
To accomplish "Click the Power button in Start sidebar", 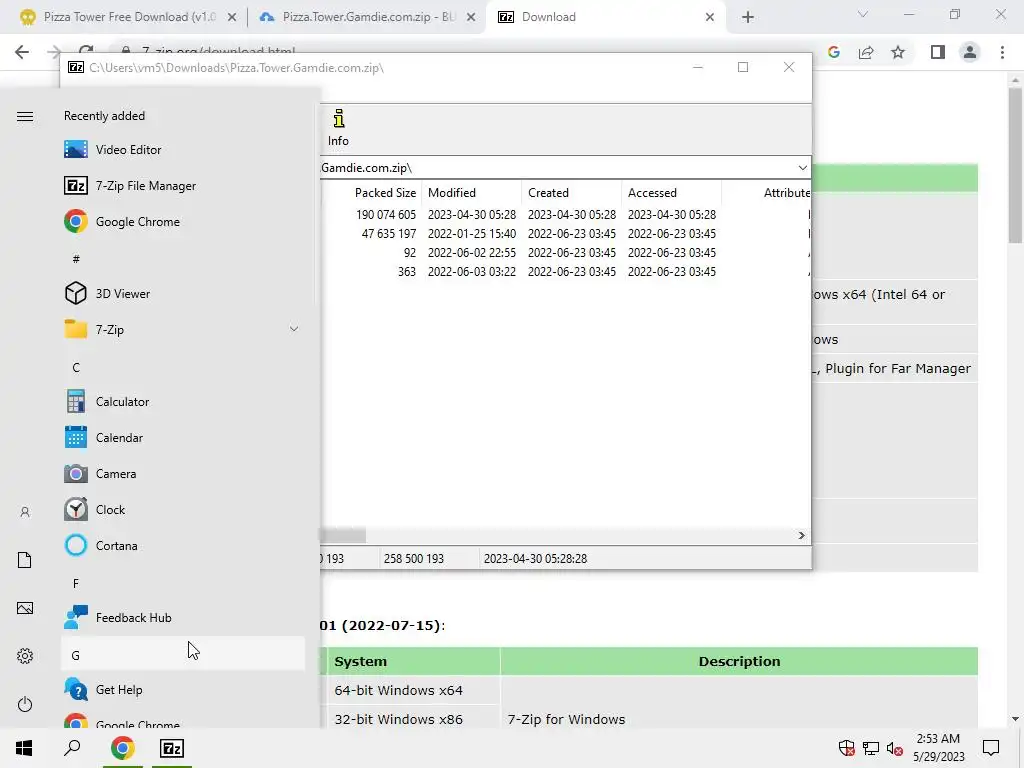I will pyautogui.click(x=25, y=704).
